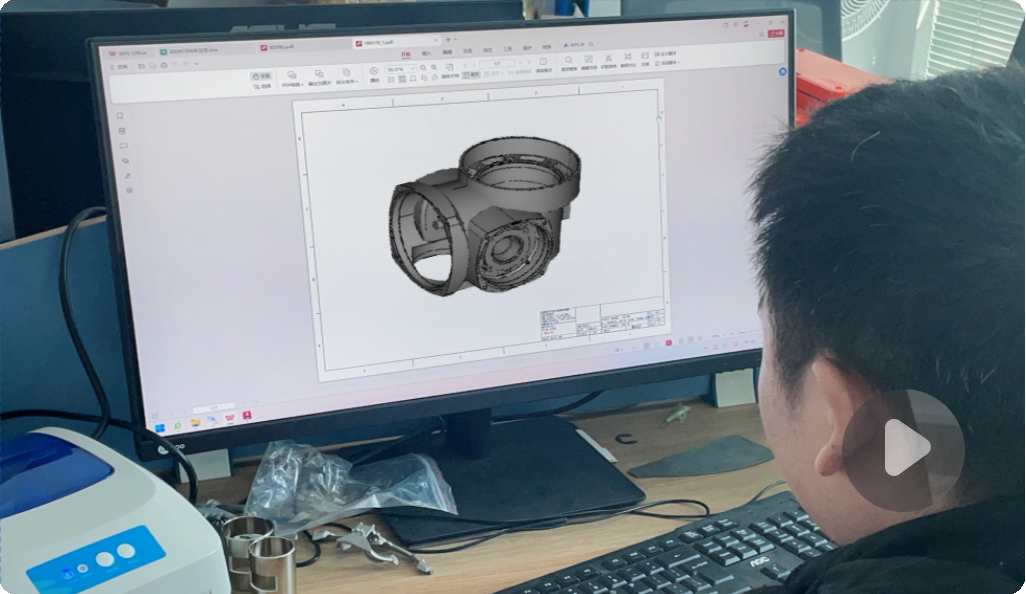This screenshot has width=1026, height=594.
Task: Open the 开始 (Start) ribbon tab
Action: (406, 54)
